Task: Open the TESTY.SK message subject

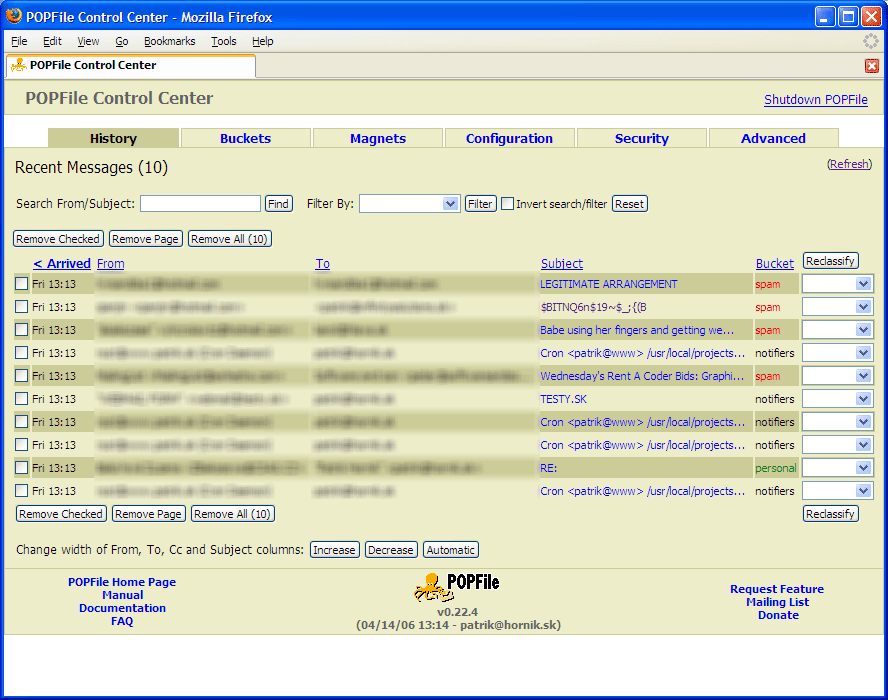Action: pos(563,399)
